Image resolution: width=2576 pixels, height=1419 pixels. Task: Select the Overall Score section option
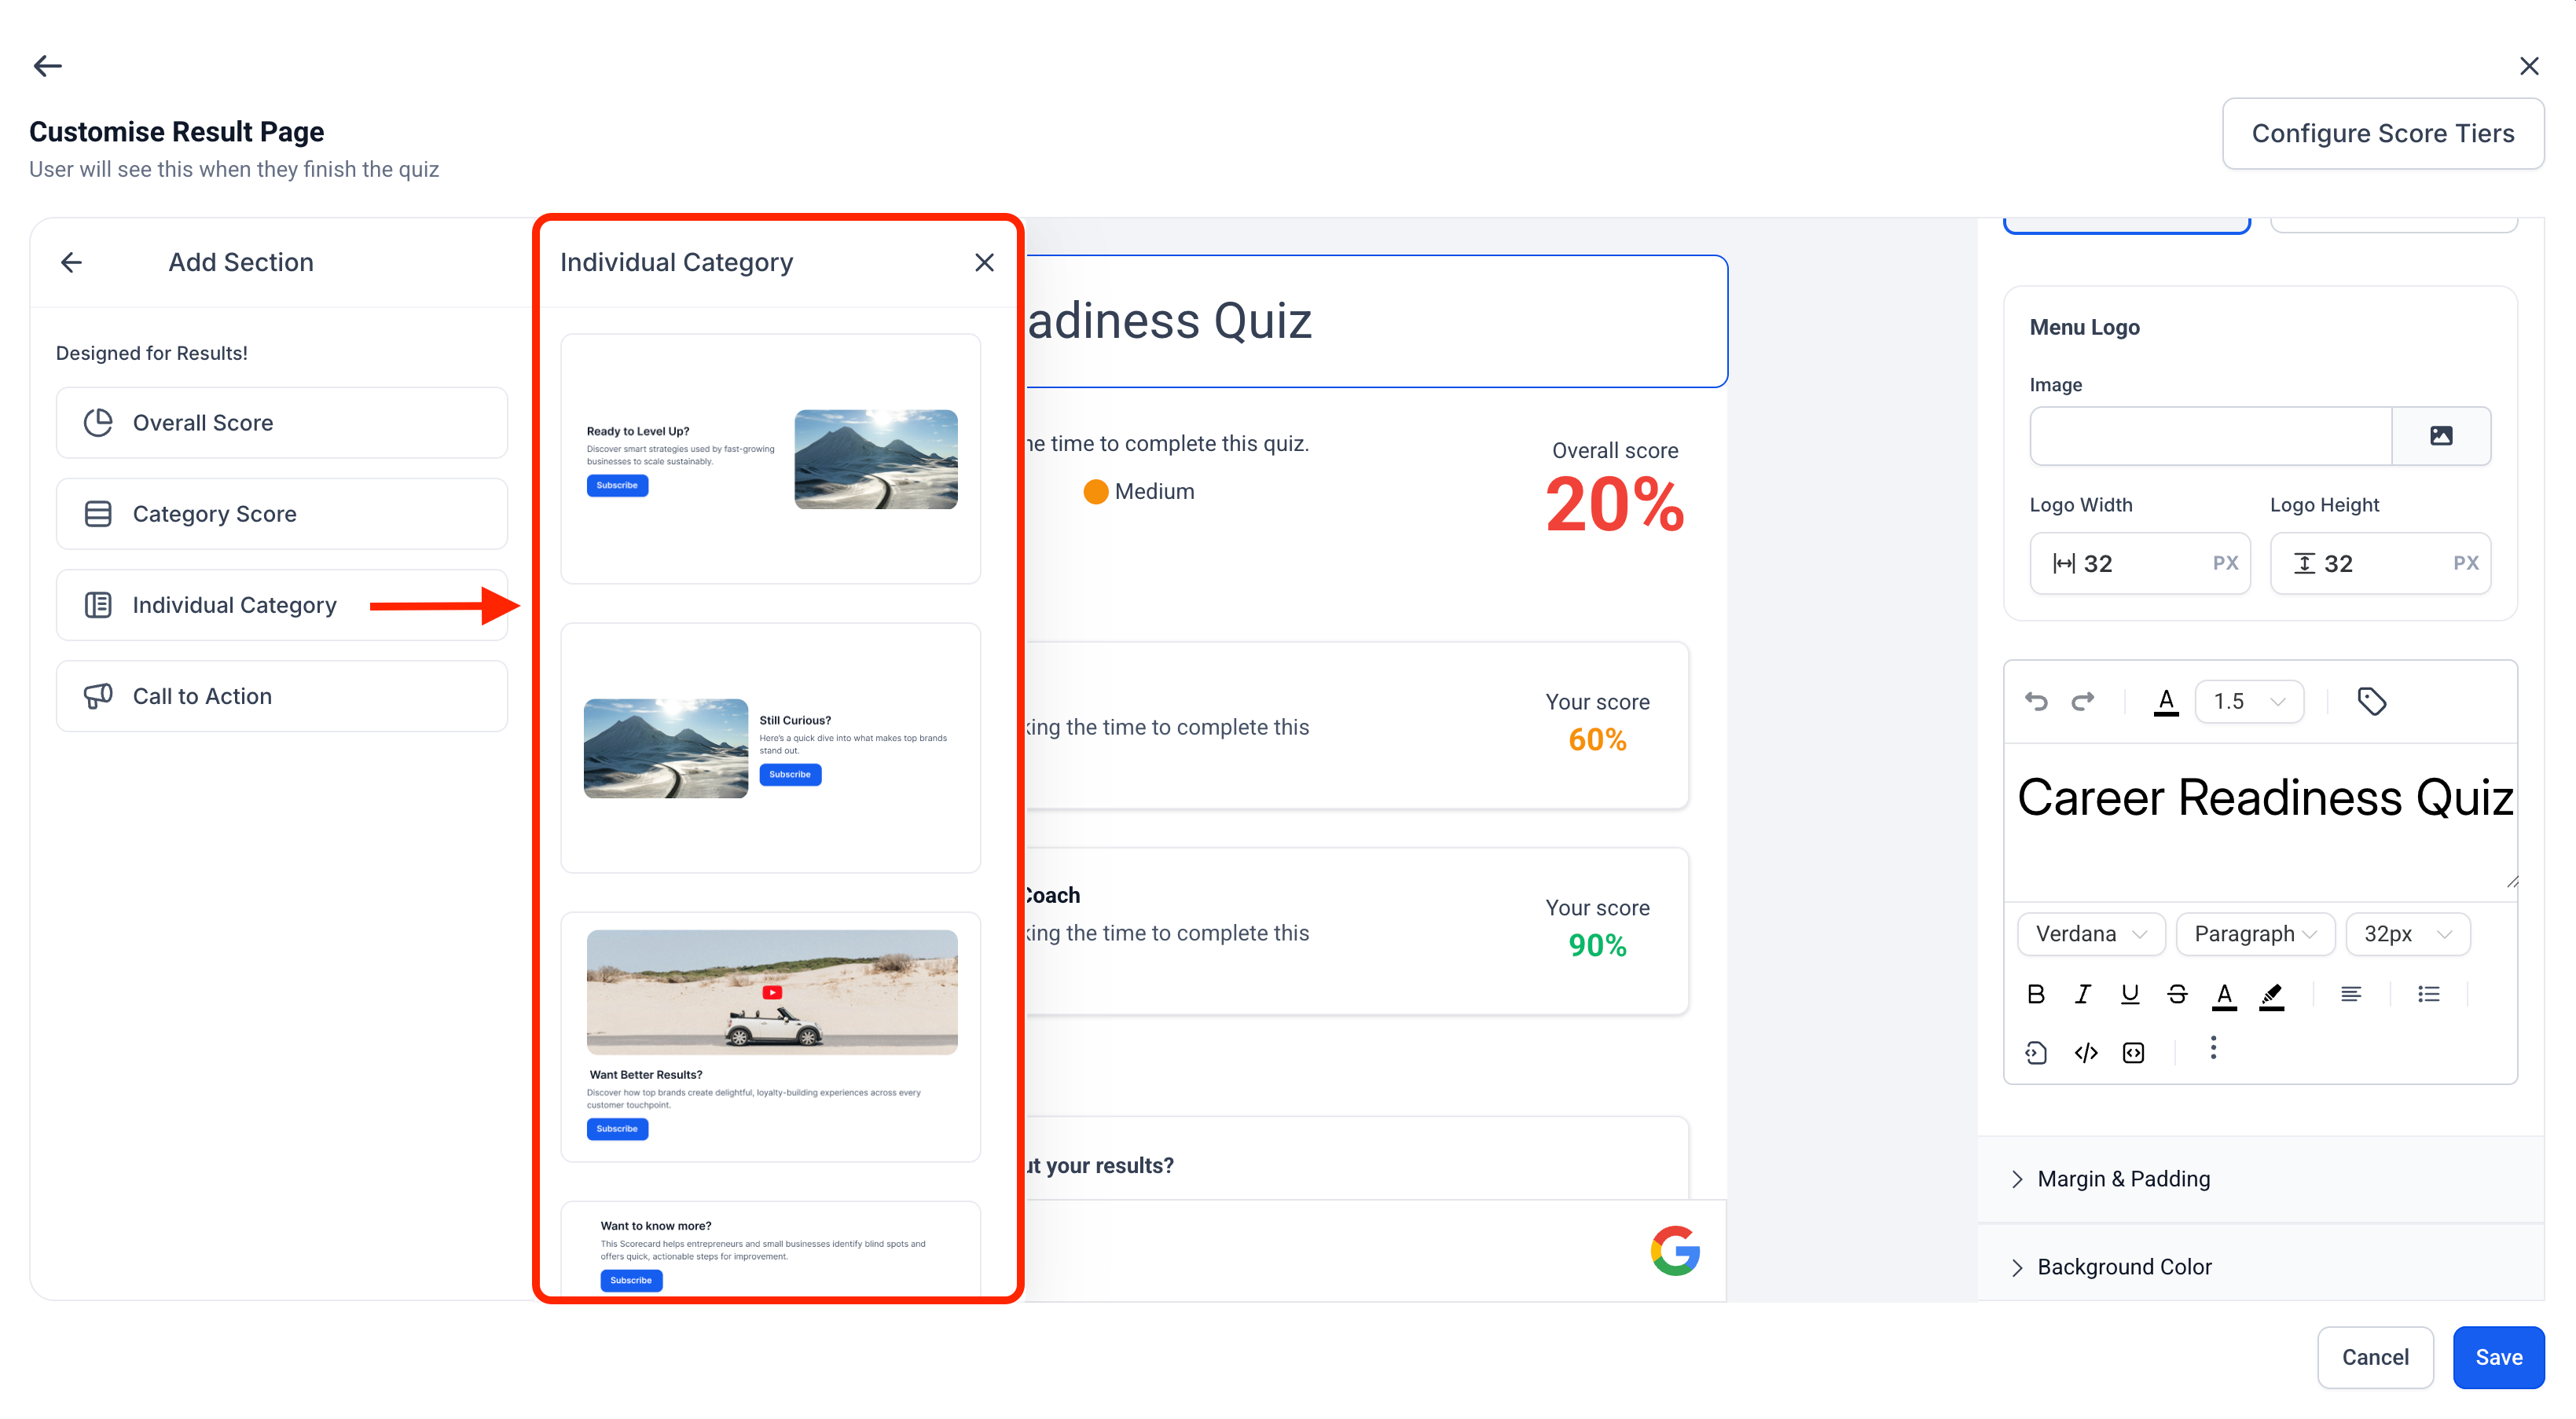click(x=282, y=423)
